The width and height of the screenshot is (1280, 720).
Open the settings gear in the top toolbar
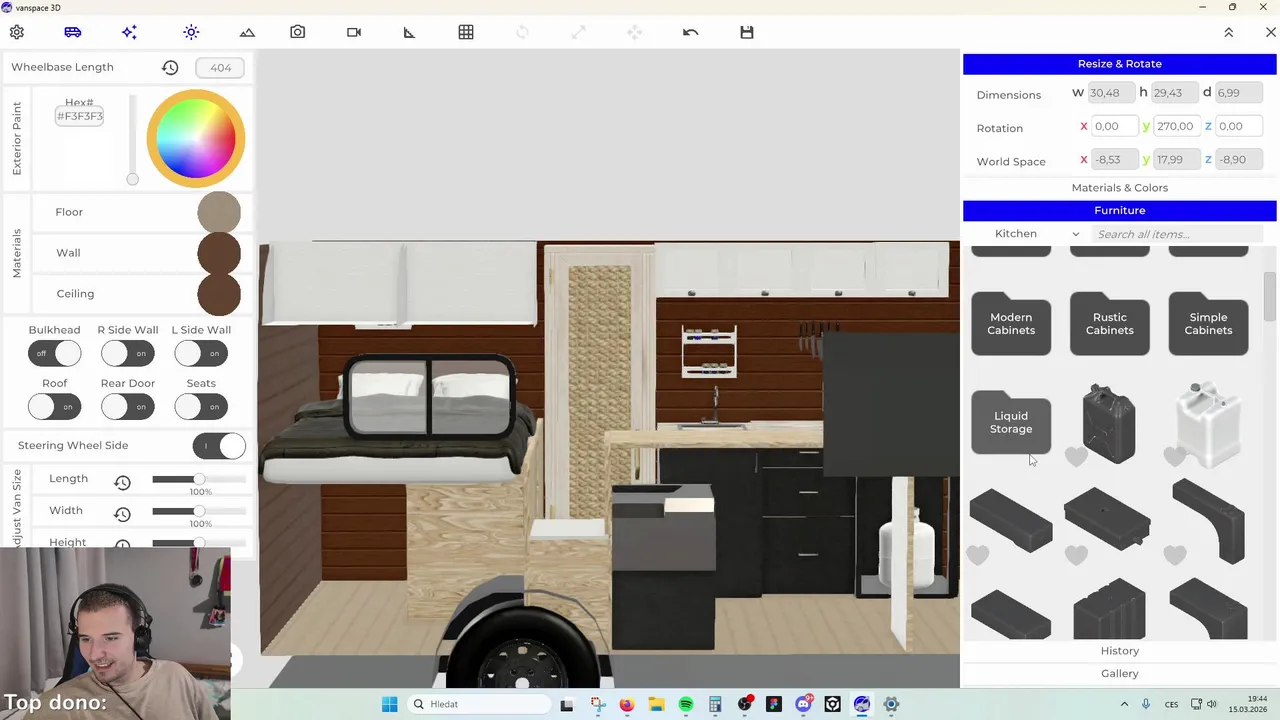click(x=17, y=32)
